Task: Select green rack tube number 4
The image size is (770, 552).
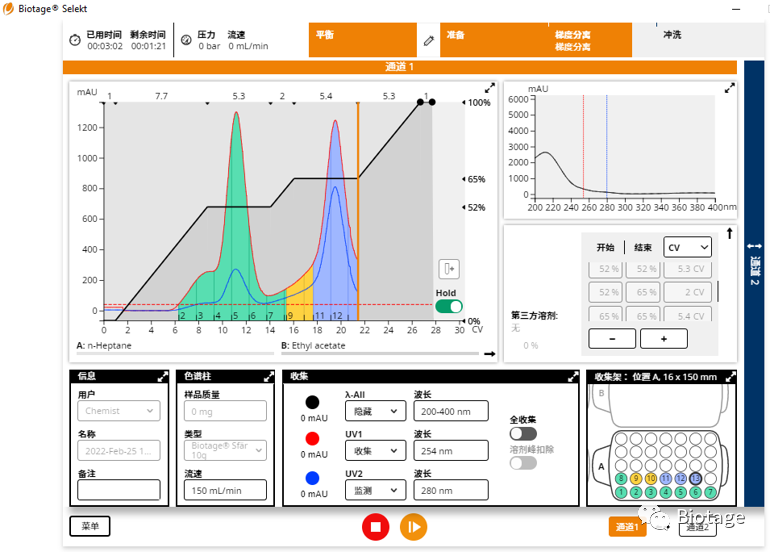Action: click(666, 492)
